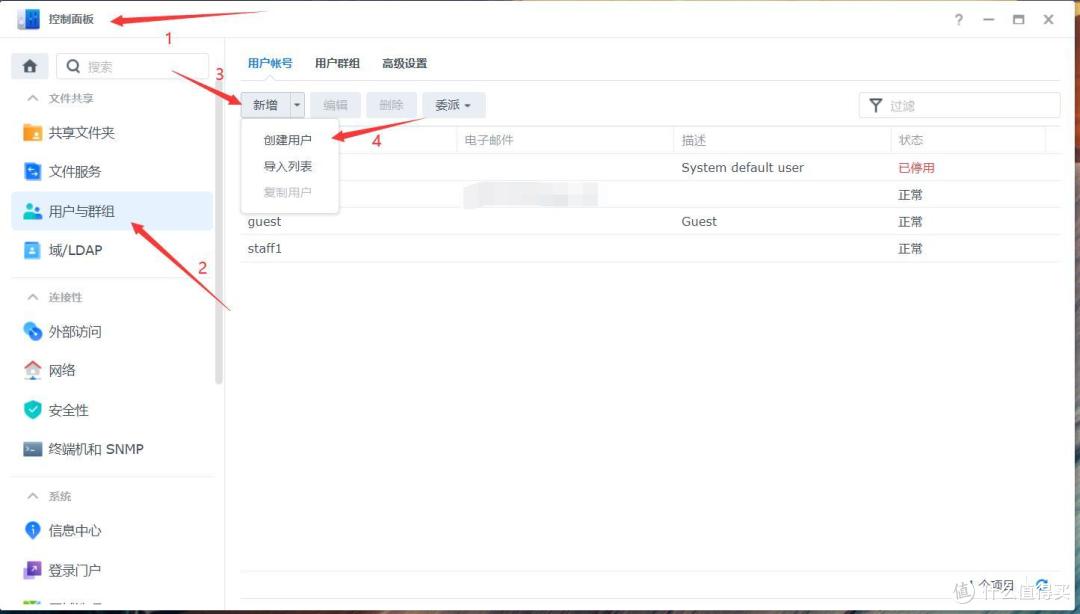Click the System default user description
This screenshot has height=614, width=1080.
pyautogui.click(x=742, y=167)
